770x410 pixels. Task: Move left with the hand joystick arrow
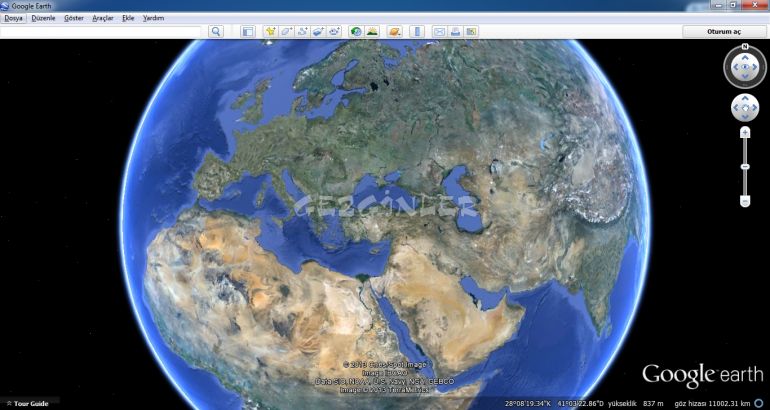(737, 108)
